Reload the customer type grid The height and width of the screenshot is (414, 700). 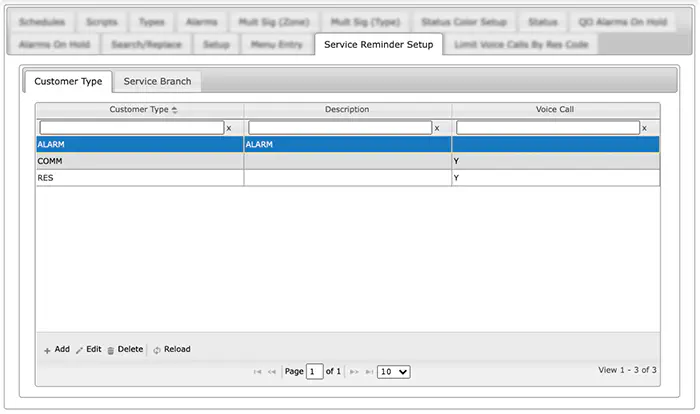172,350
